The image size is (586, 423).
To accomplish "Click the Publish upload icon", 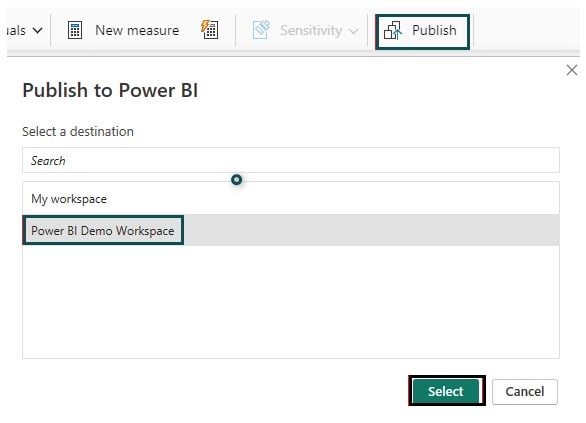I will point(393,31).
